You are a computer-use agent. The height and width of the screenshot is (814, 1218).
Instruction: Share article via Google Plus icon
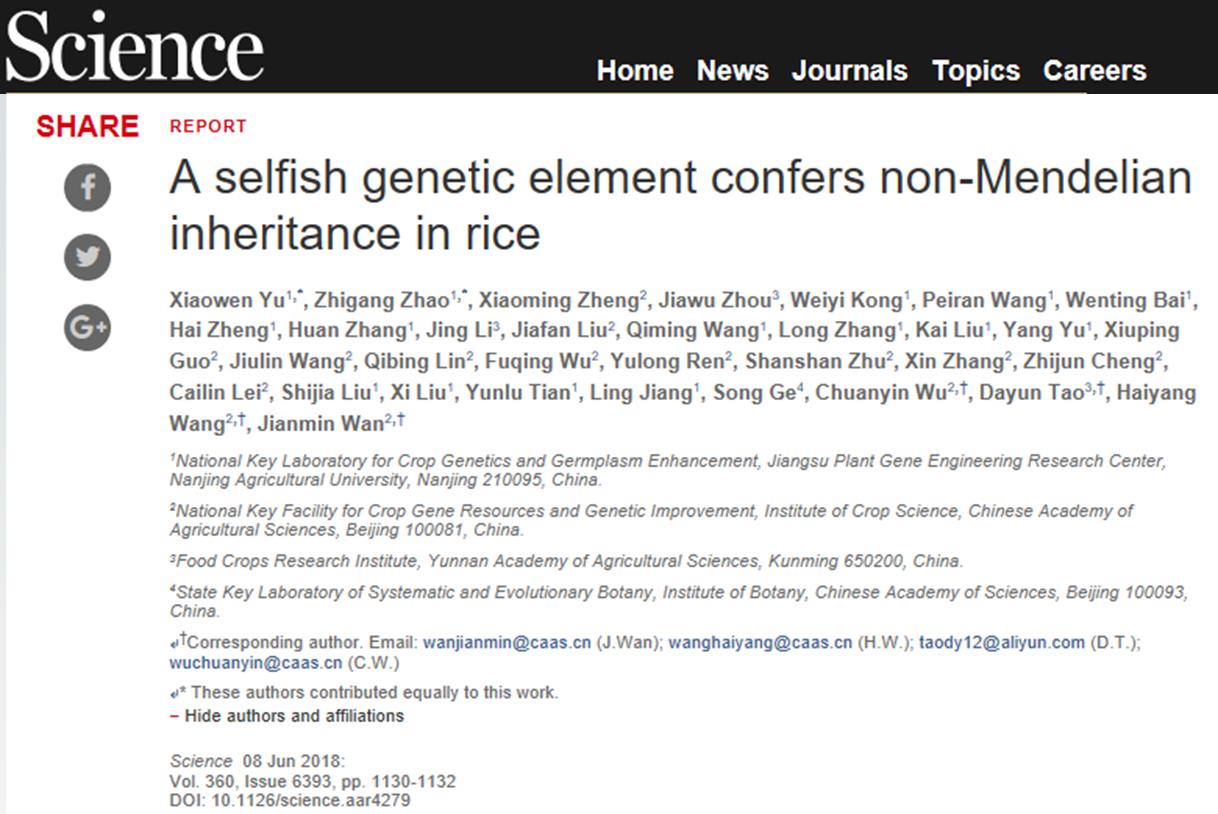click(x=87, y=327)
